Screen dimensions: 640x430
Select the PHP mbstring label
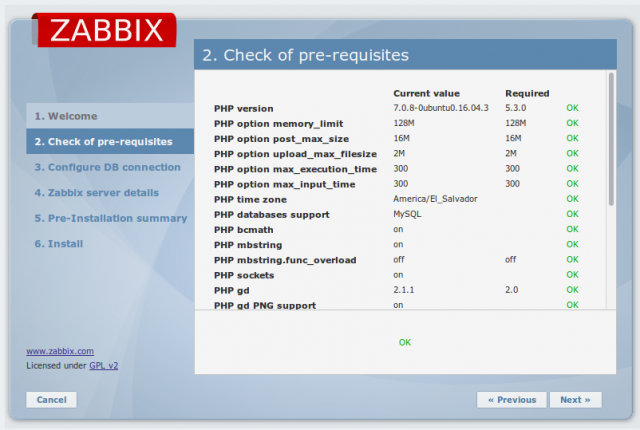[x=248, y=245]
